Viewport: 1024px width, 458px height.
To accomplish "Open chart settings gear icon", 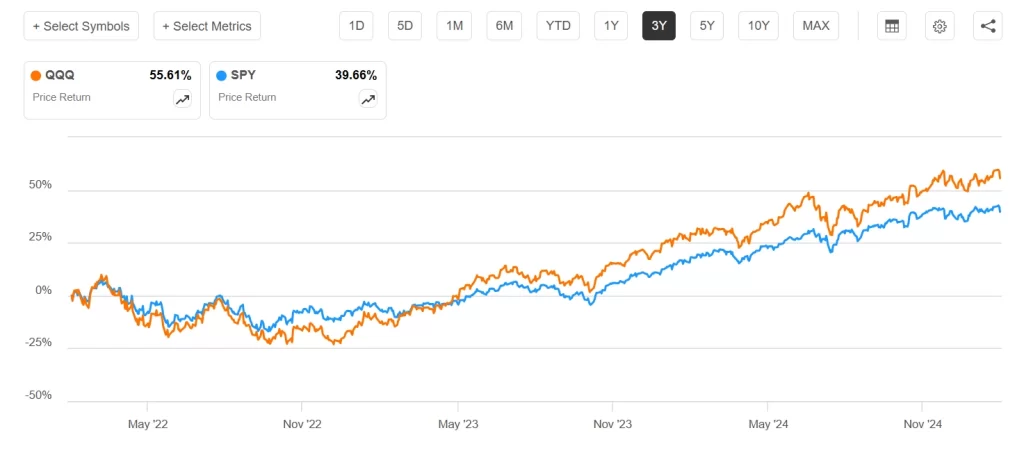I will click(x=940, y=26).
